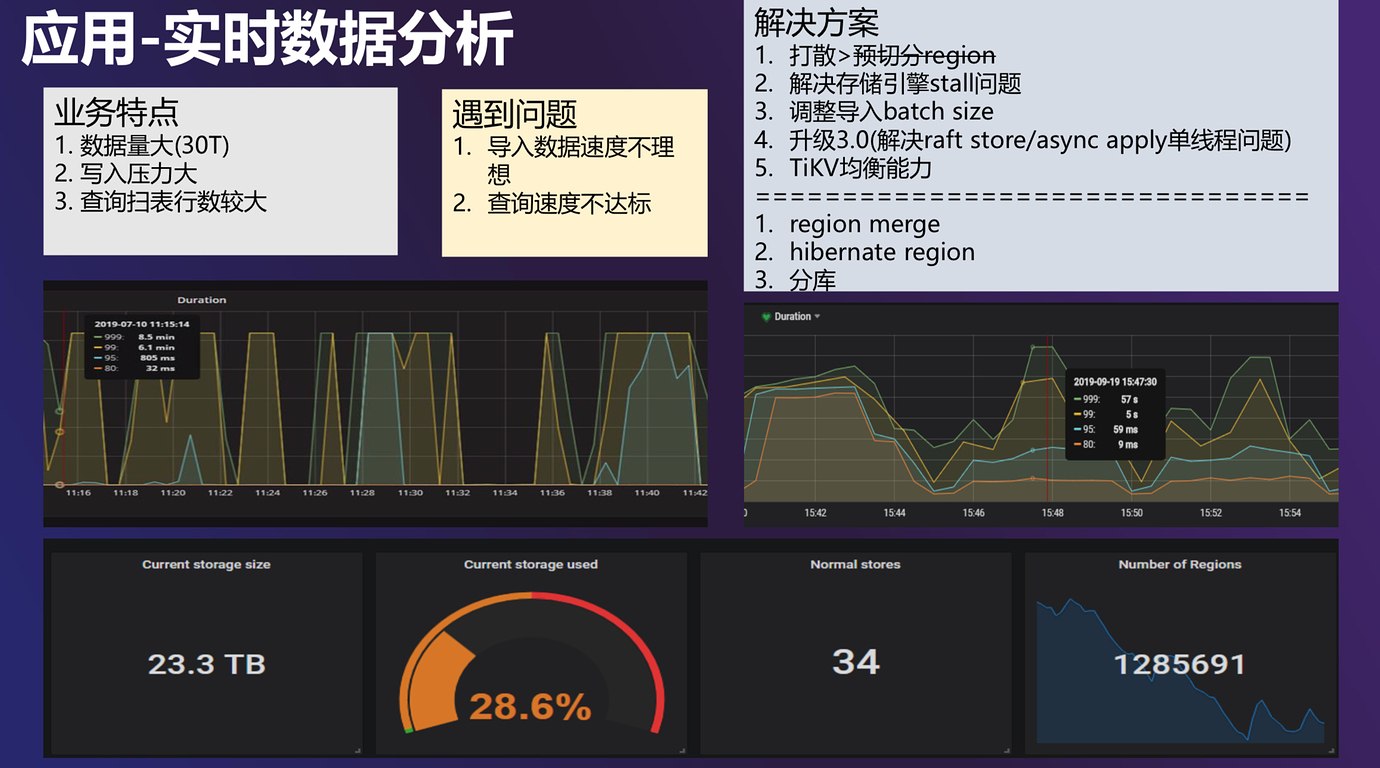Click the struck-through 预切分region text
Viewport: 1380px width, 768px height.
pyautogui.click(x=923, y=55)
